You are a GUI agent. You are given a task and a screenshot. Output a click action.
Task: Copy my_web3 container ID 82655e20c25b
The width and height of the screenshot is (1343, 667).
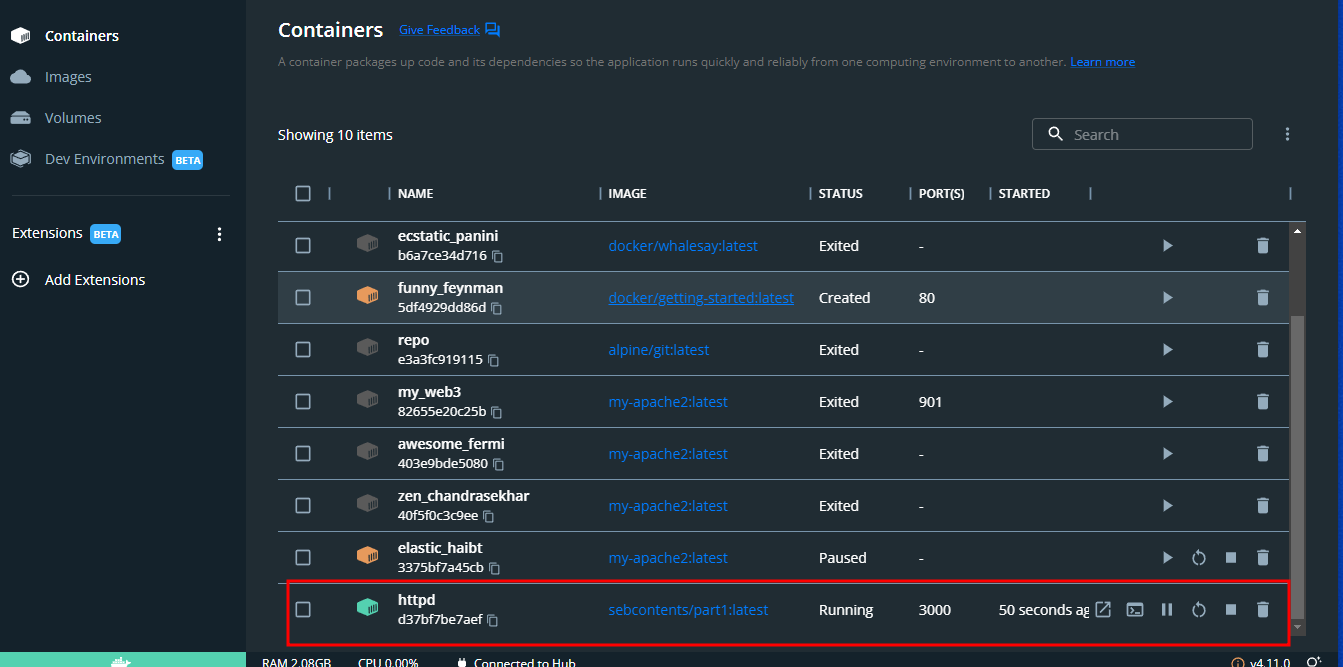pos(496,412)
